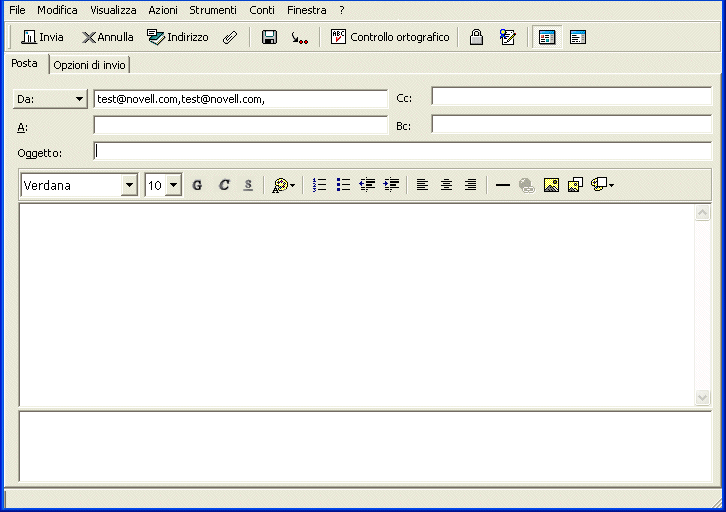The height and width of the screenshot is (512, 726).
Task: Insert a numbered list
Action: (319, 185)
